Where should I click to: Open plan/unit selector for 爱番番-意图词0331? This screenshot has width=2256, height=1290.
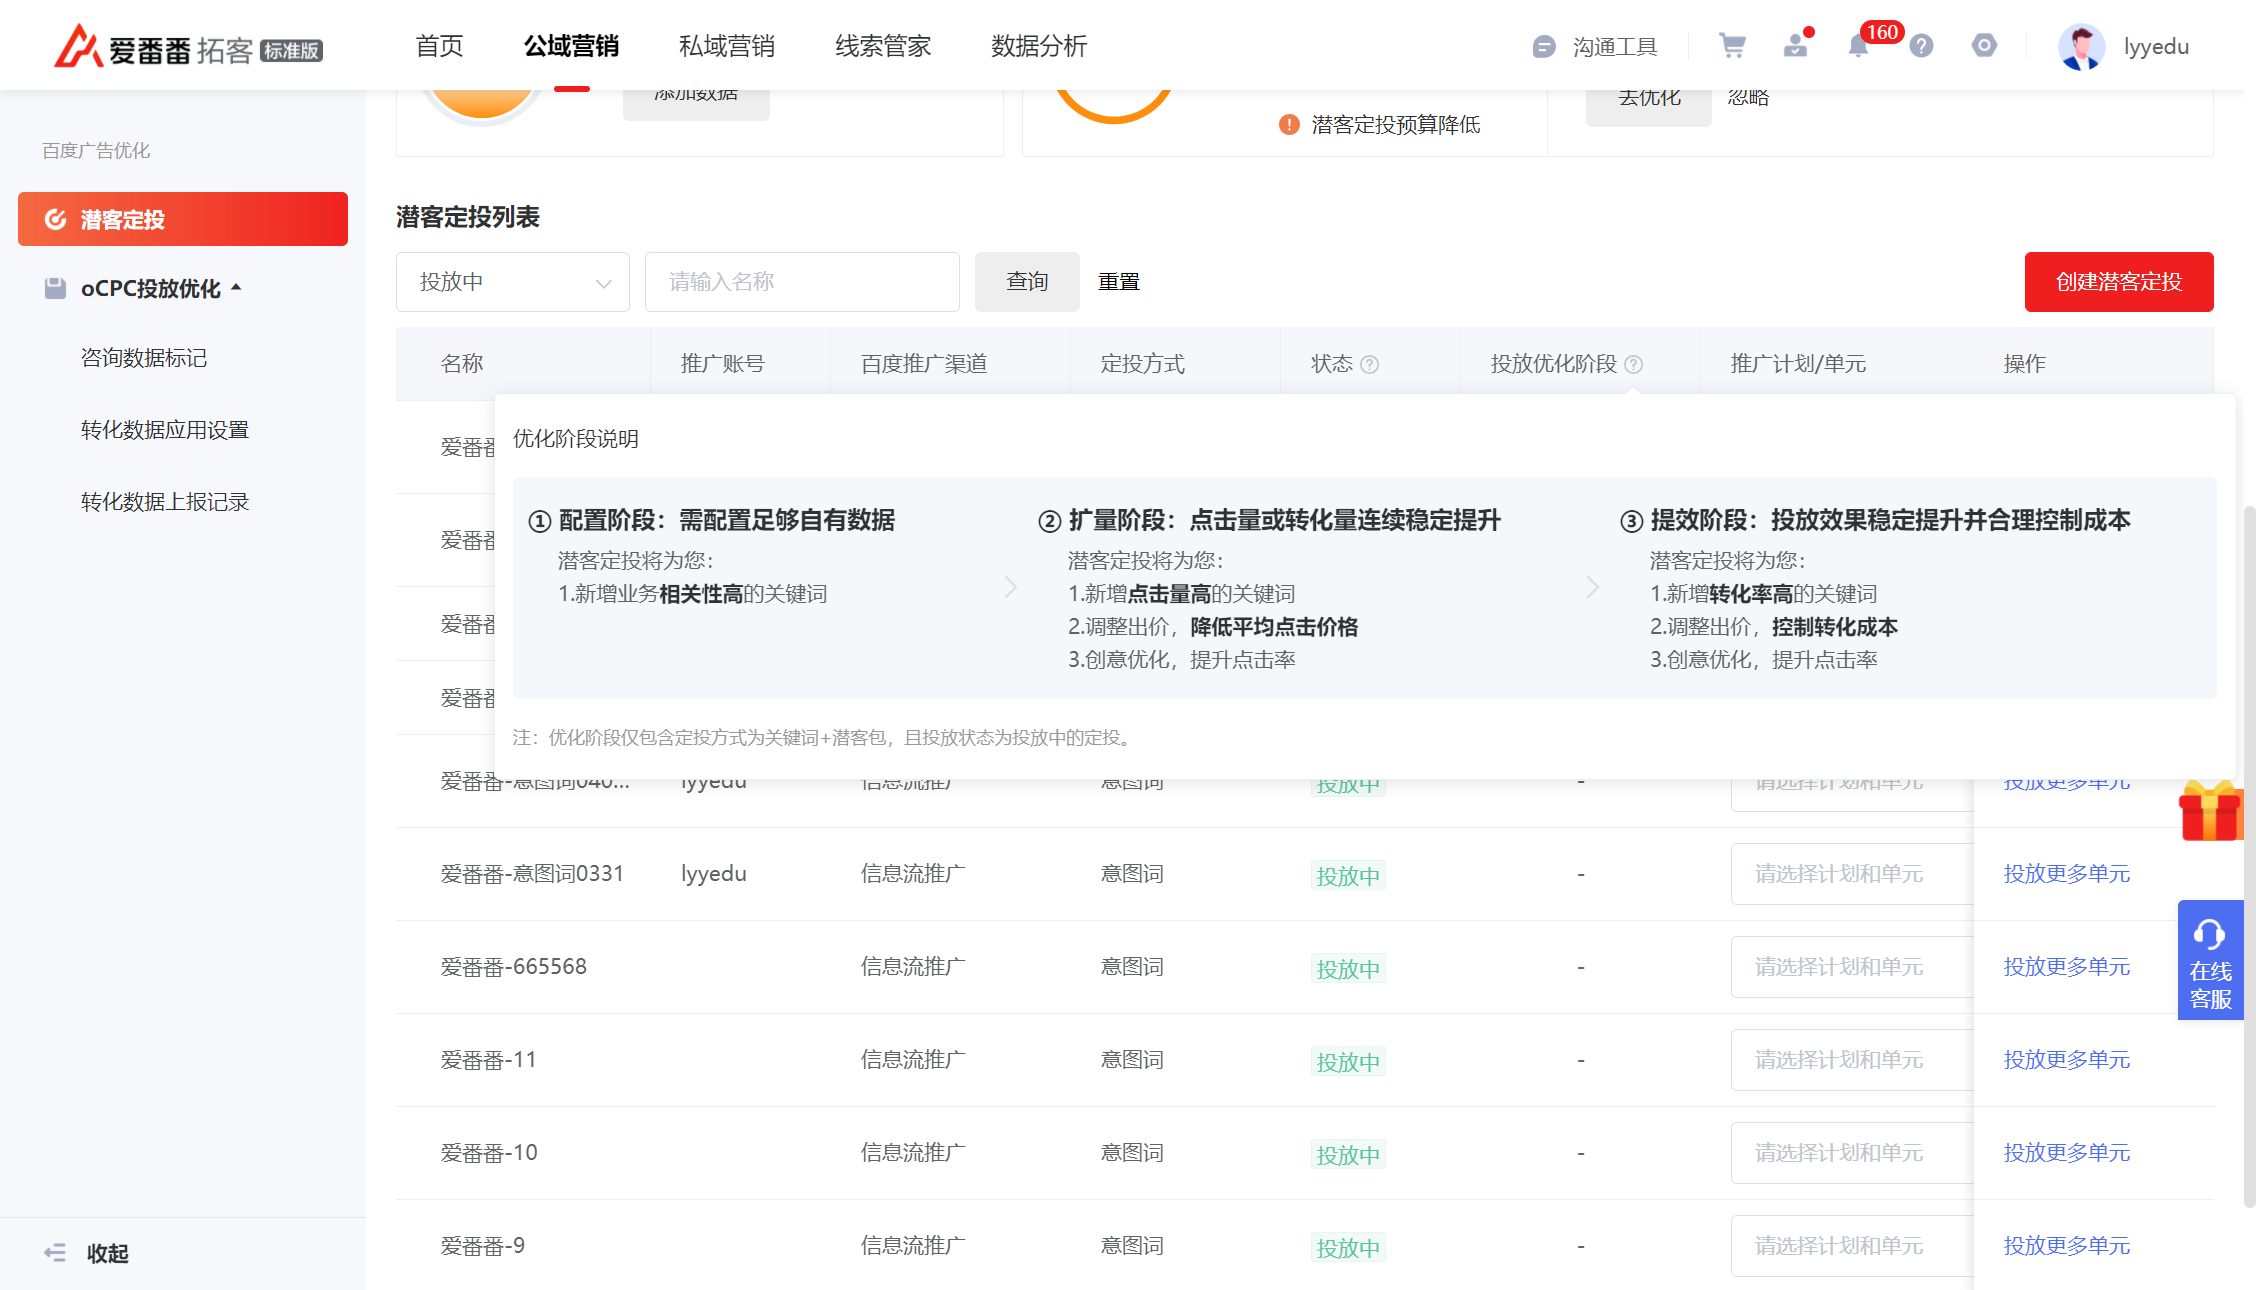coord(1852,874)
